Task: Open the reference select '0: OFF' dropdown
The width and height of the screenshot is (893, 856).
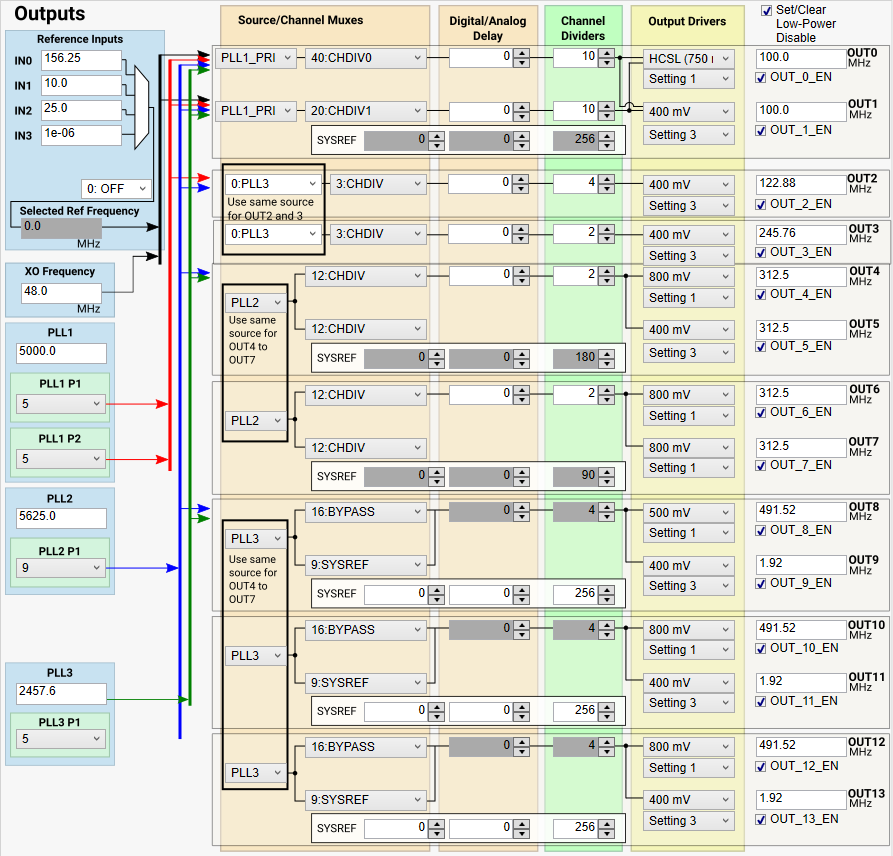Action: click(x=116, y=189)
